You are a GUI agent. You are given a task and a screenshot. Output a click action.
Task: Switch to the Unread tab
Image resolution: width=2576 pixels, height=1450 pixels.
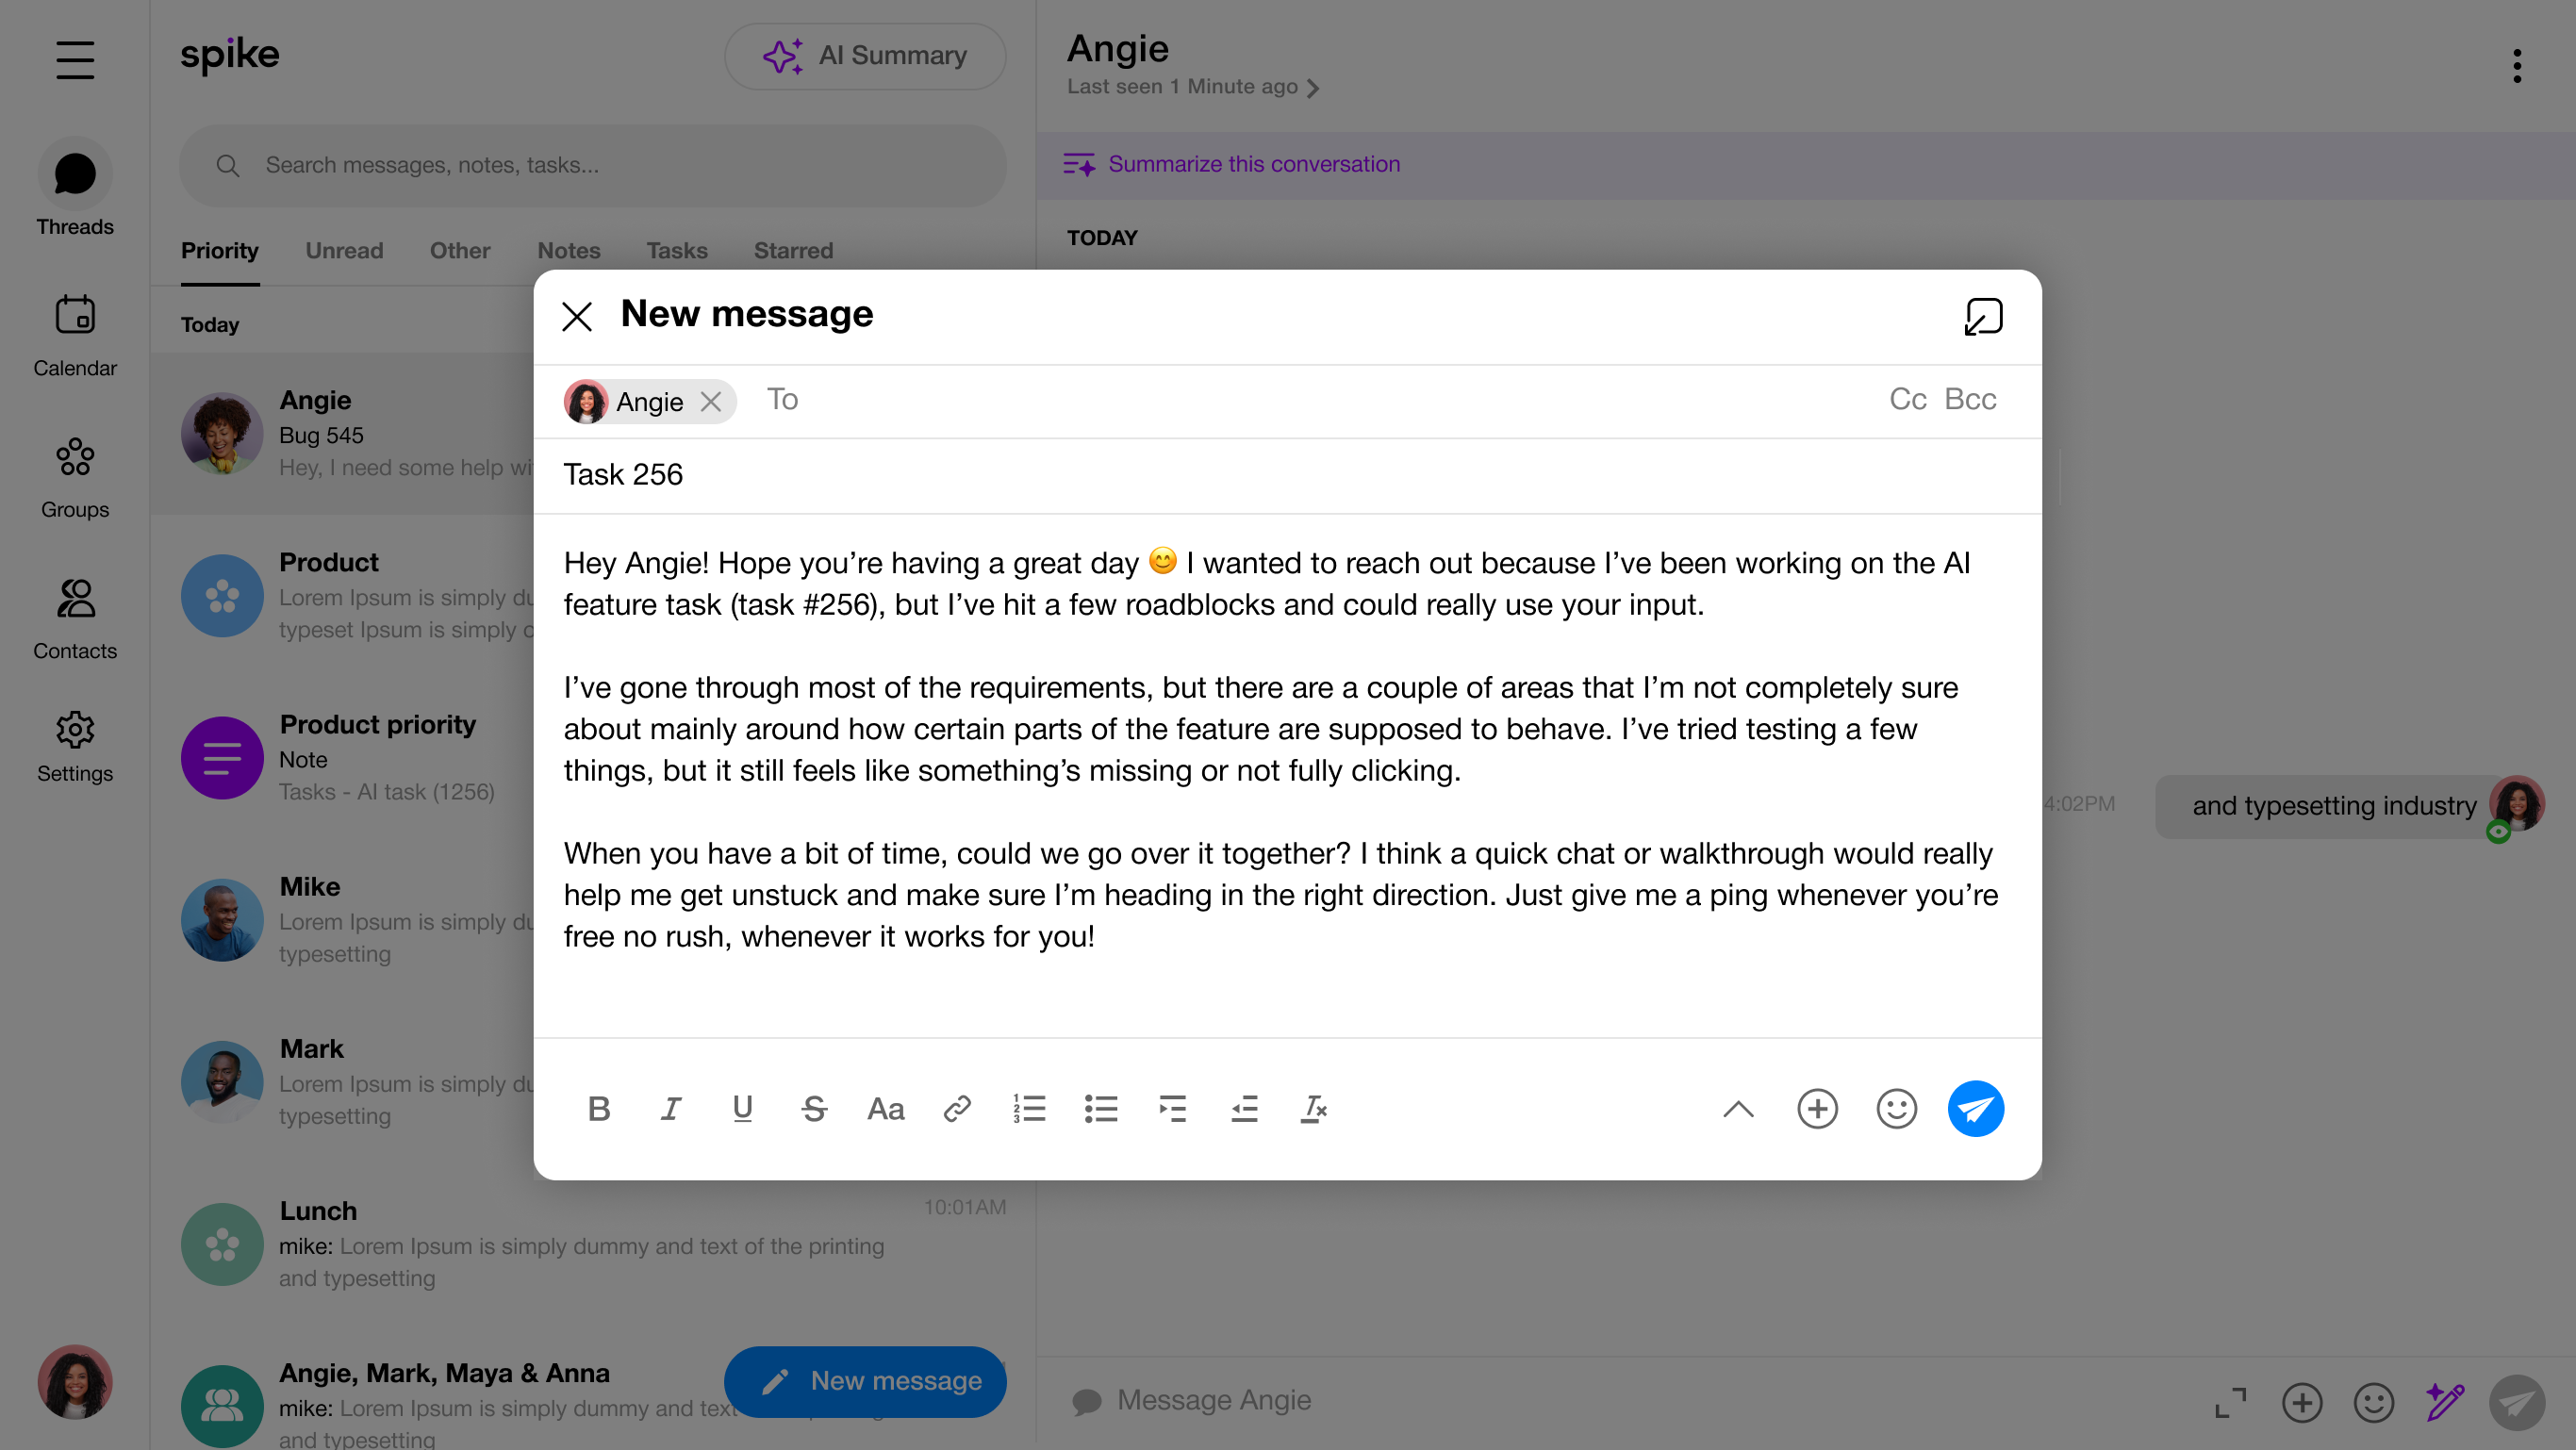point(344,250)
